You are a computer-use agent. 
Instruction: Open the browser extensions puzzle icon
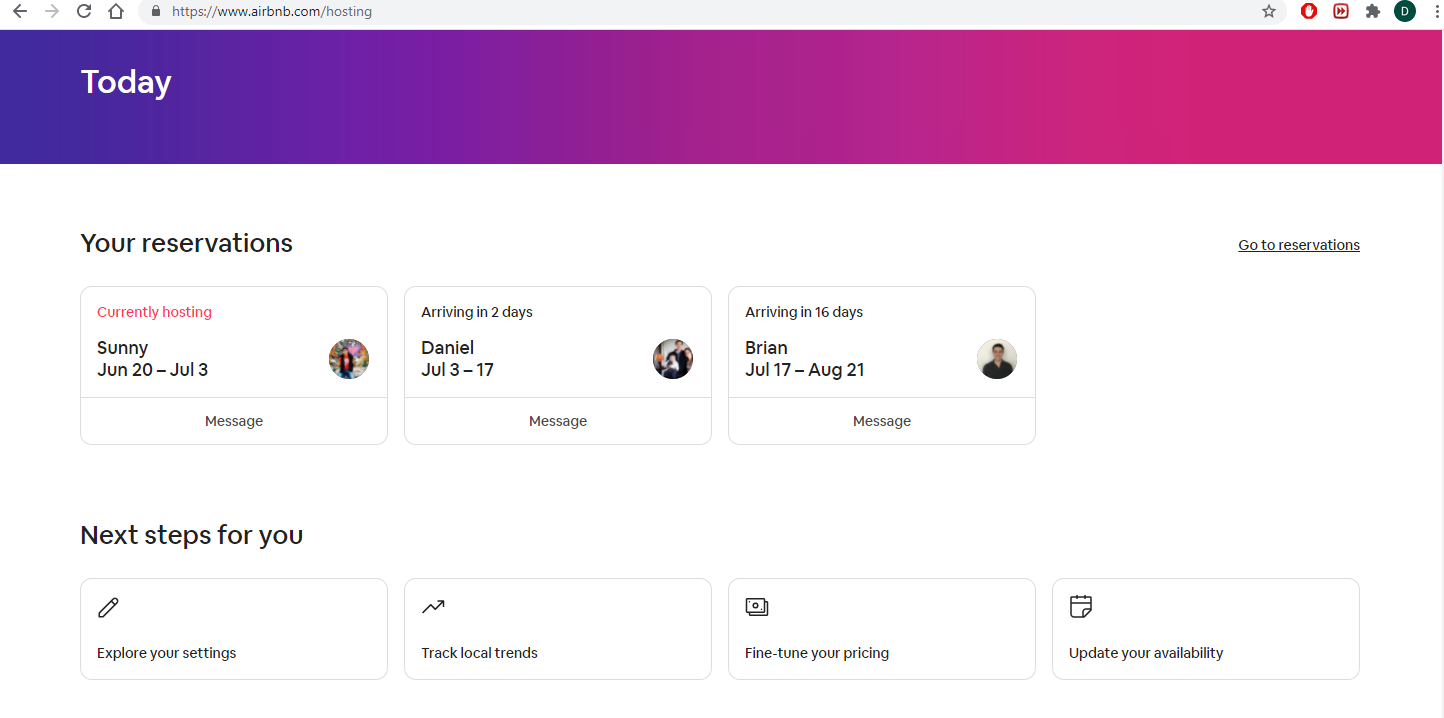(x=1373, y=12)
